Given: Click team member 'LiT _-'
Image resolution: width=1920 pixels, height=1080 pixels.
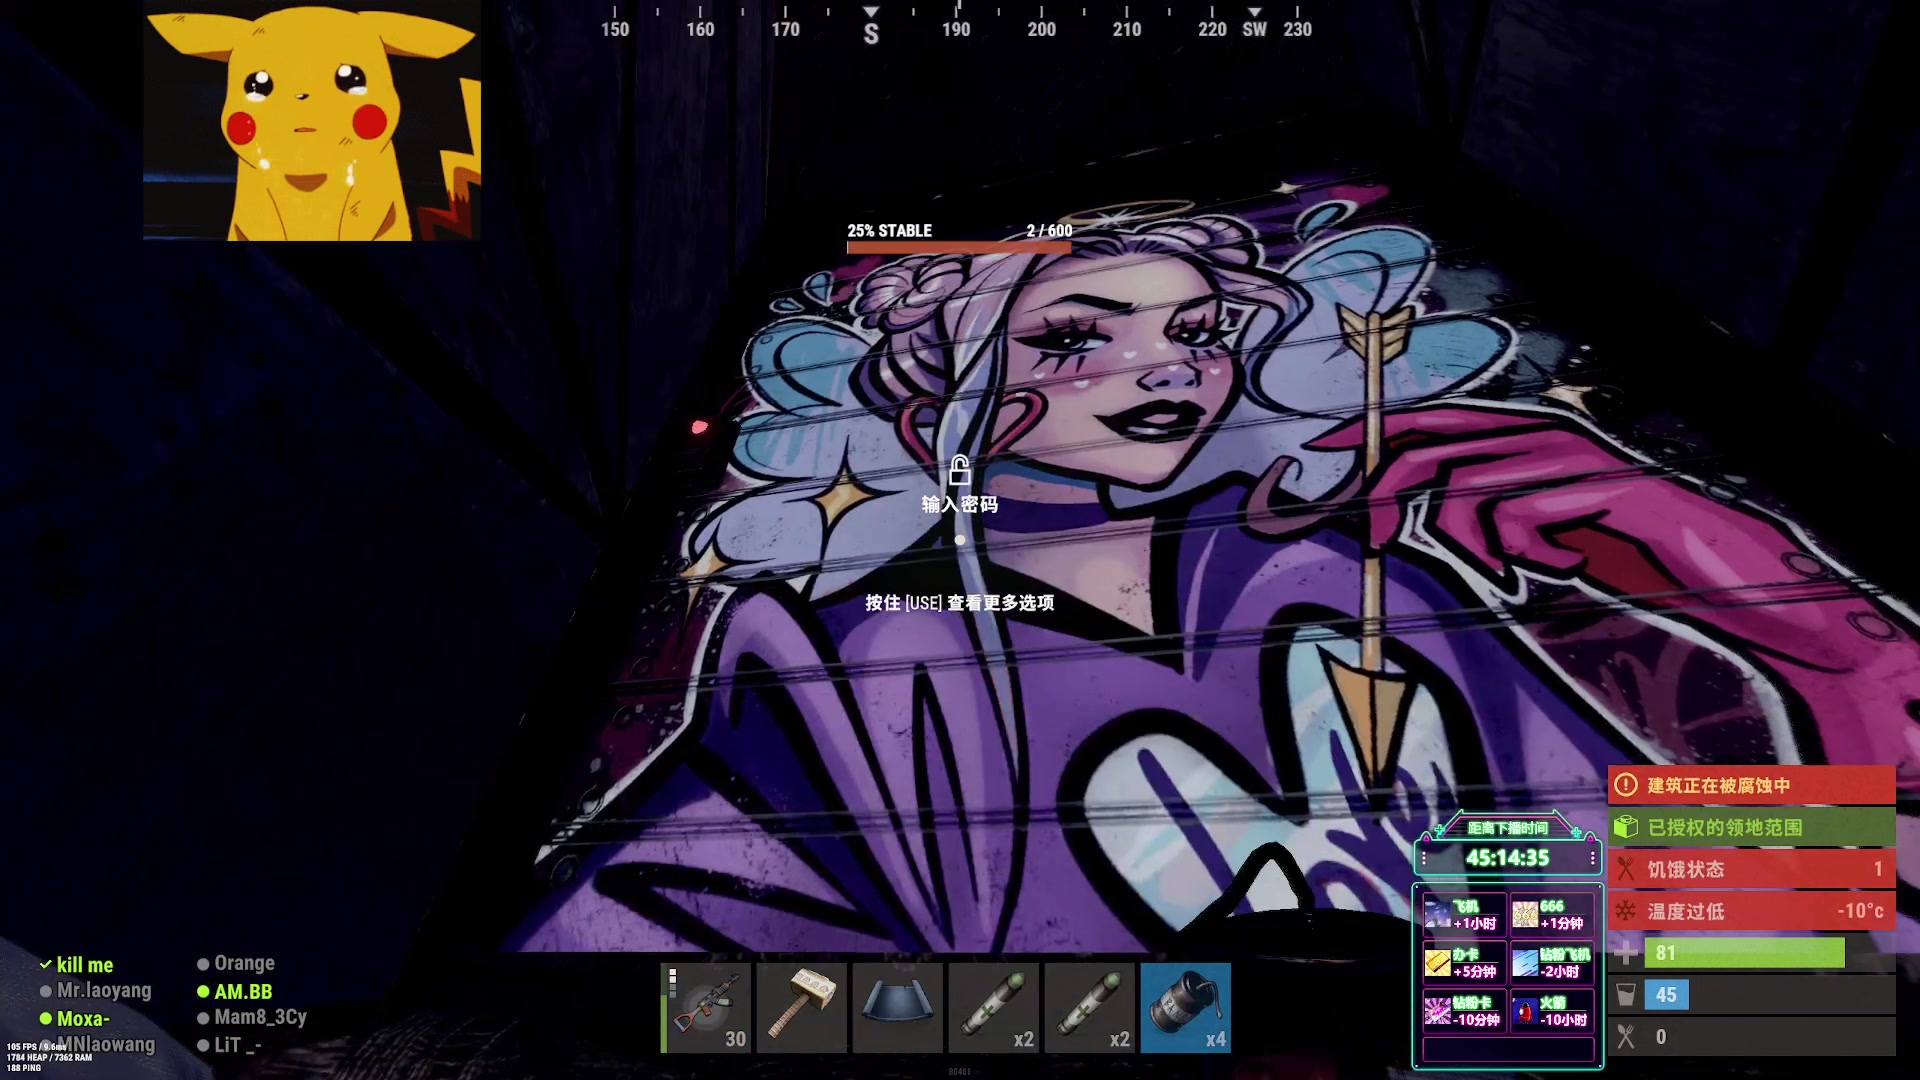Looking at the screenshot, I should [x=237, y=1044].
